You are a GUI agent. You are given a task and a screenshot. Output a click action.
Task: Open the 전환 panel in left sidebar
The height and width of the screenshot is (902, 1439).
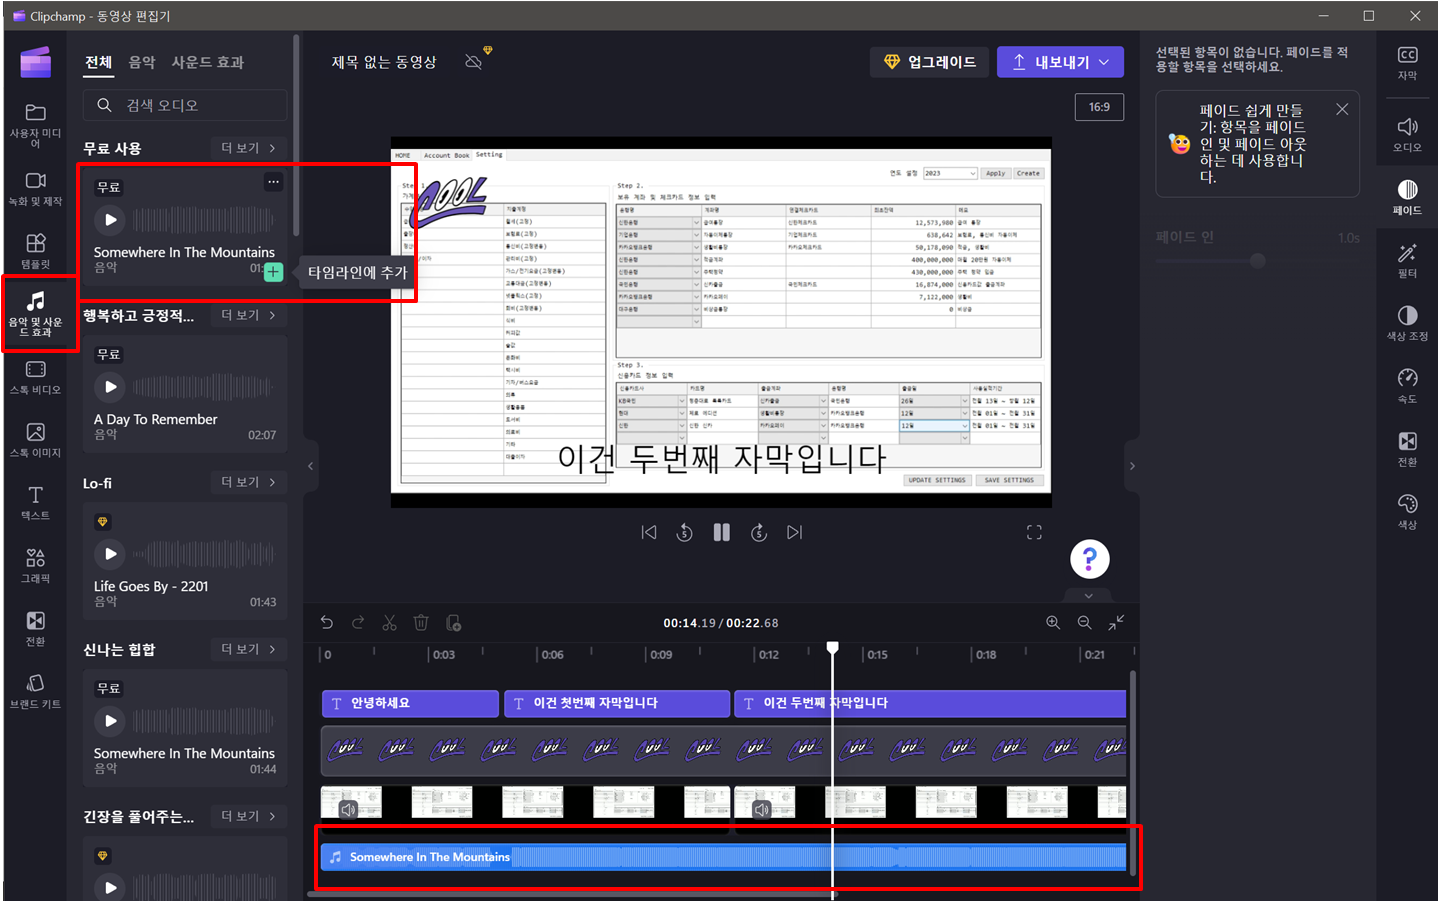pyautogui.click(x=35, y=629)
